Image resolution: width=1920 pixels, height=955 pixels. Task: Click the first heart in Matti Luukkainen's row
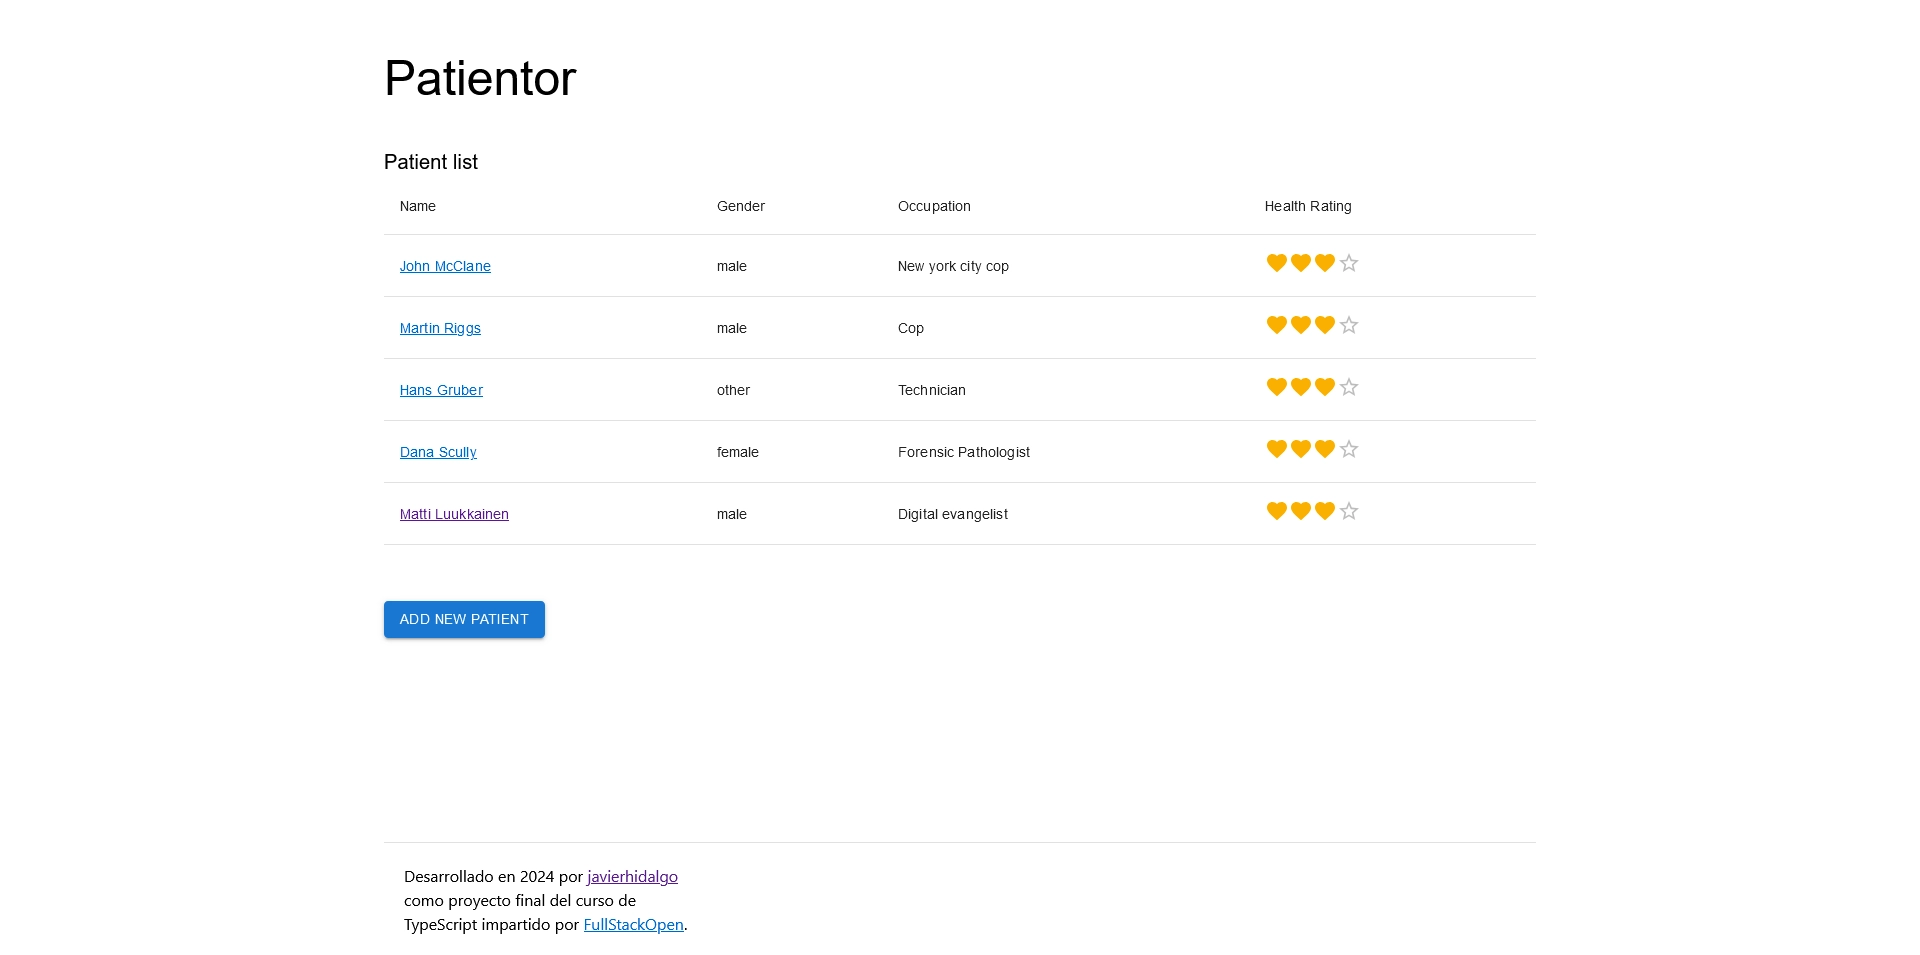pos(1277,511)
